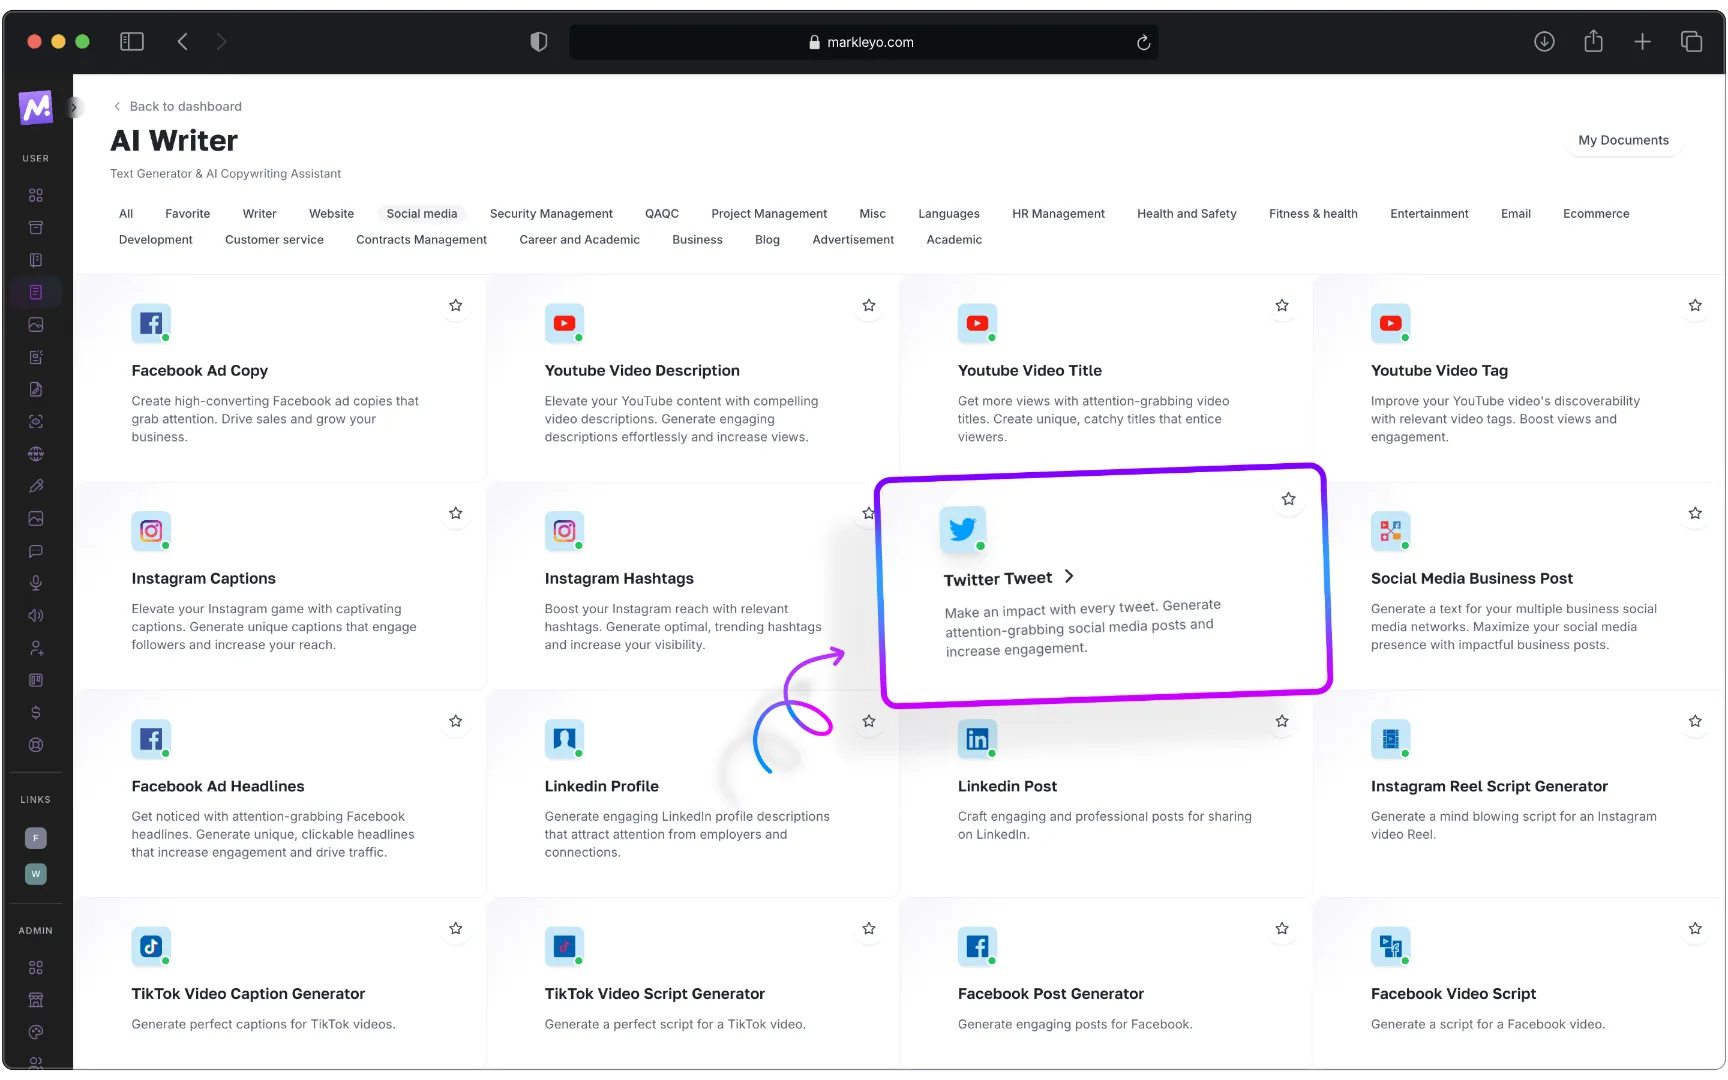Click the Linkedin Post icon
Viewport: 1728px width, 1080px height.
tap(977, 739)
